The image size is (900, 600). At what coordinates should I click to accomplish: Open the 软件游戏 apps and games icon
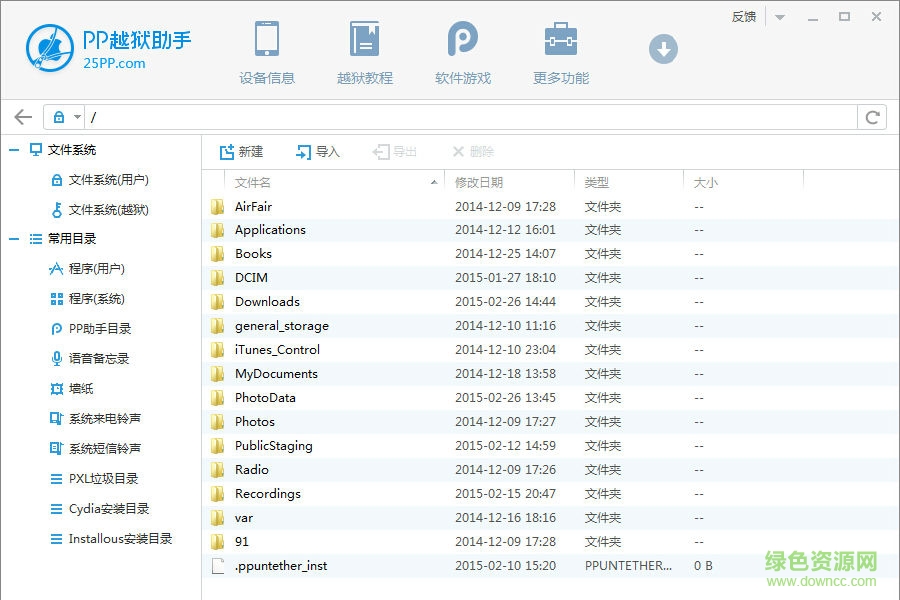pos(462,40)
